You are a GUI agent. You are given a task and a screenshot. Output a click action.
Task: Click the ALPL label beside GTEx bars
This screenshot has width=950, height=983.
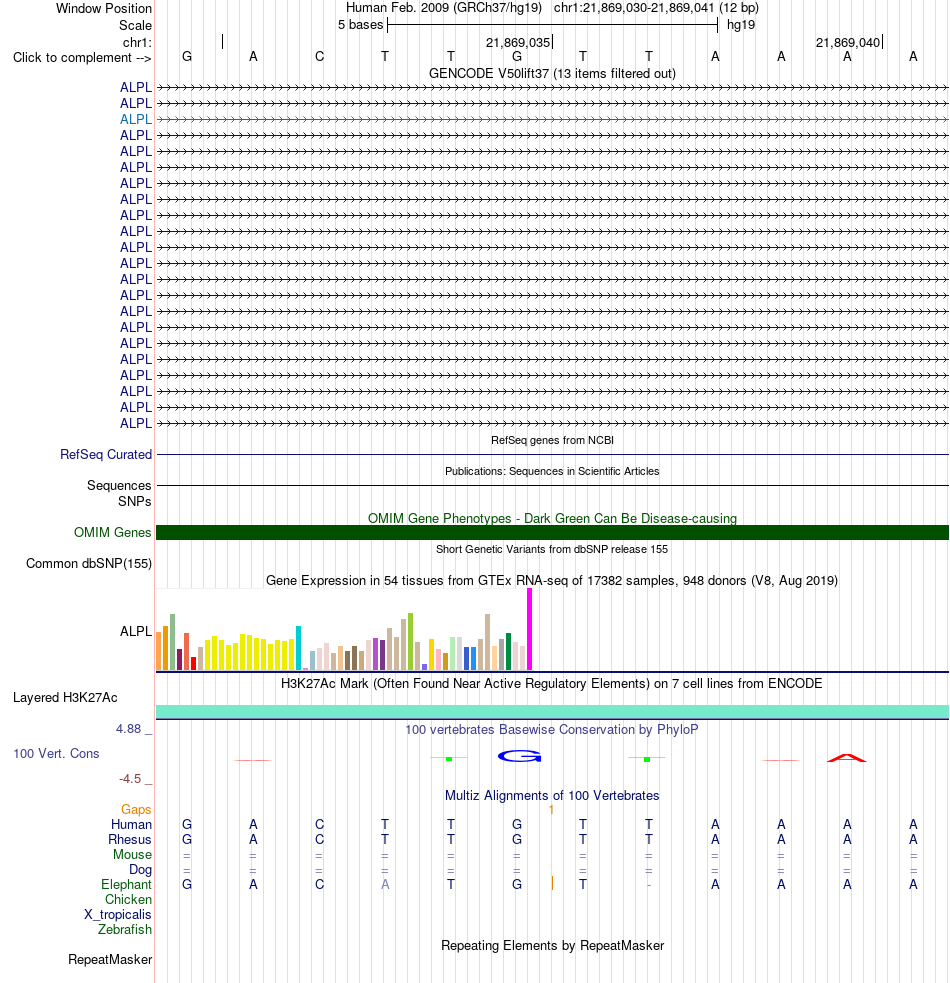click(x=135, y=631)
